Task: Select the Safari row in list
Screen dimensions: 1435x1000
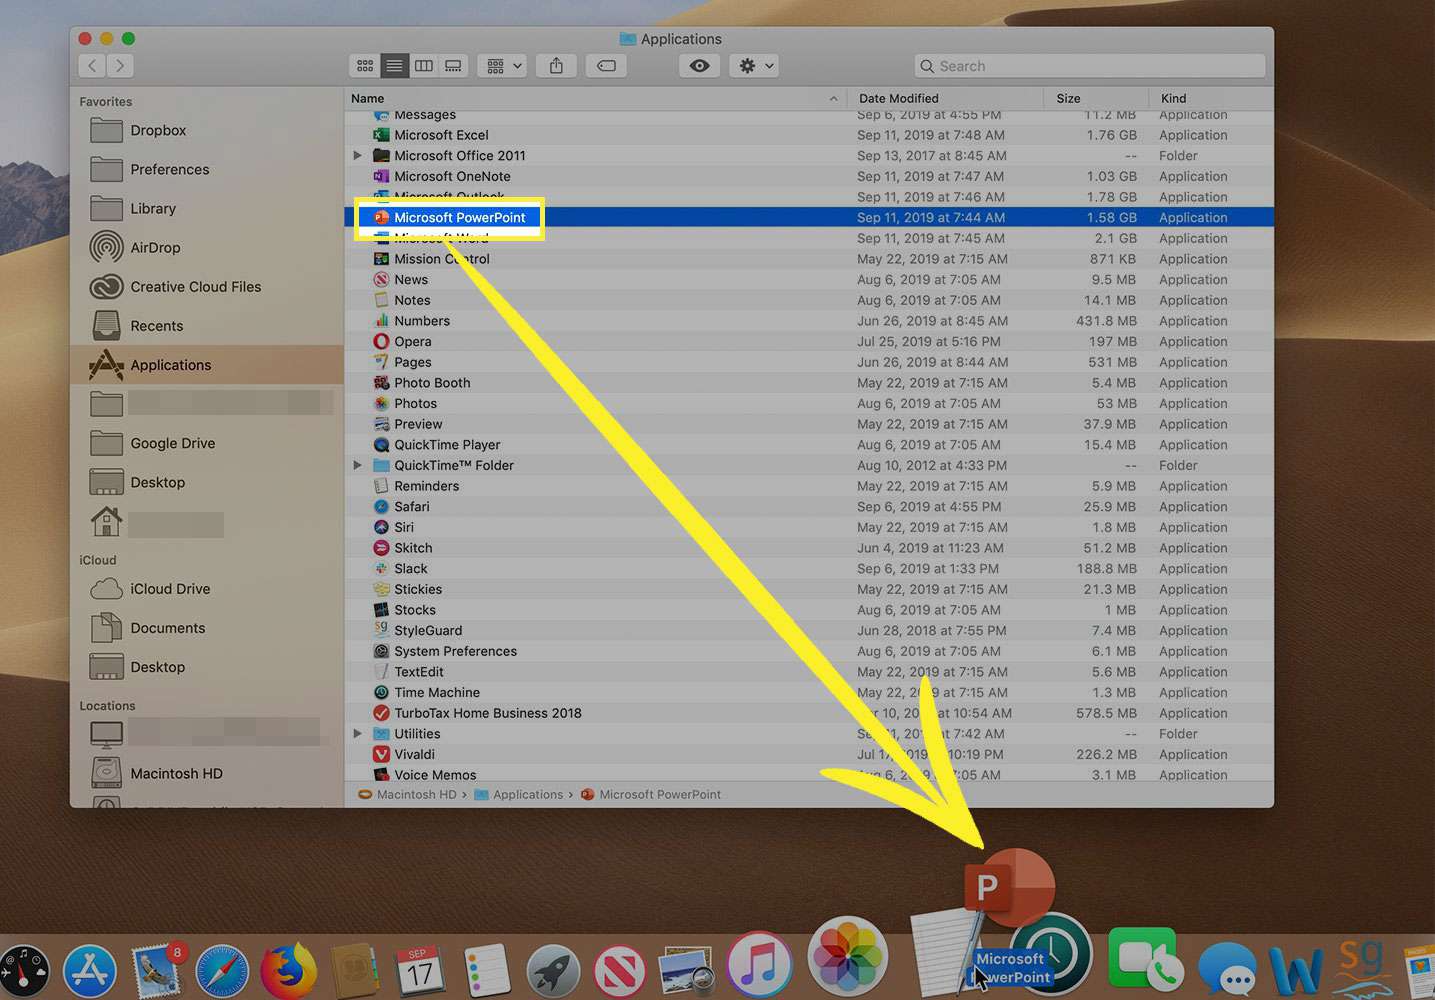Action: (x=809, y=507)
